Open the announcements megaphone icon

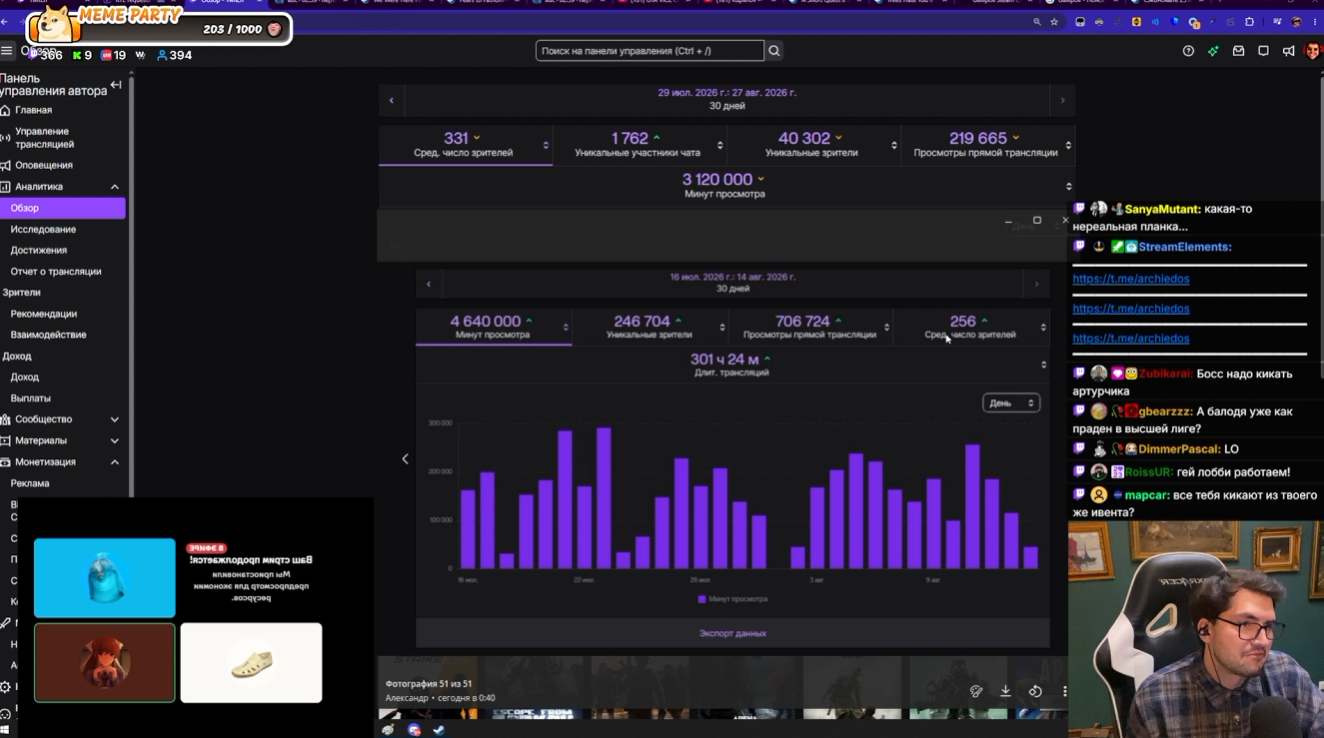(x=1288, y=51)
